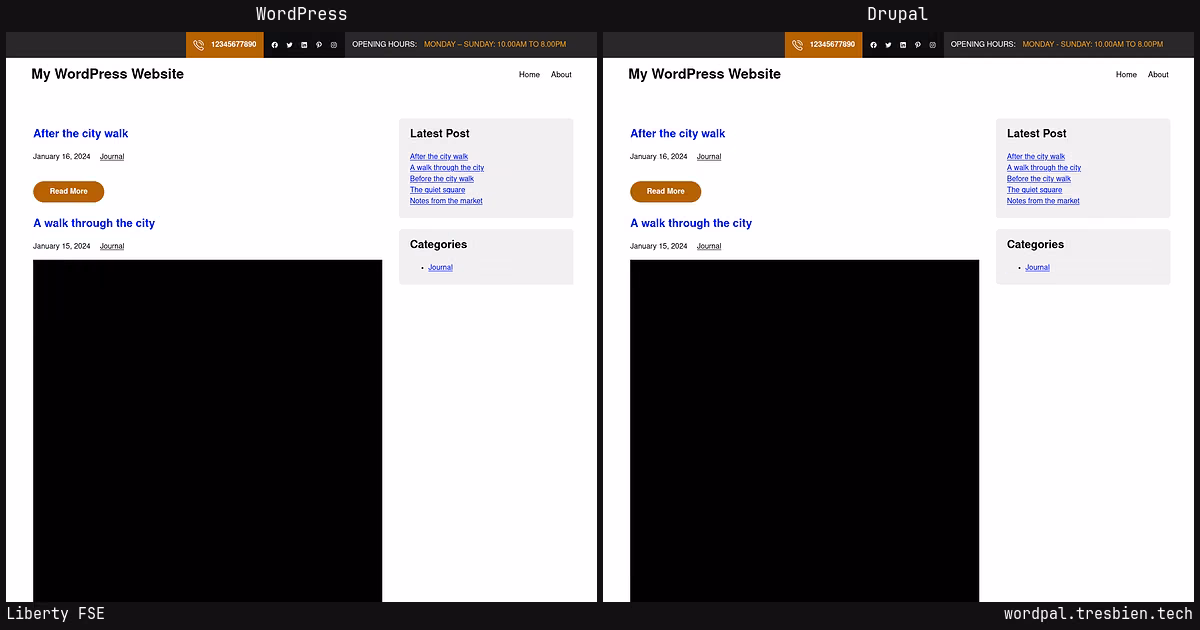Viewport: 1200px width, 630px height.
Task: Open the Pinterest icon in Drupal panel
Action: (x=918, y=45)
